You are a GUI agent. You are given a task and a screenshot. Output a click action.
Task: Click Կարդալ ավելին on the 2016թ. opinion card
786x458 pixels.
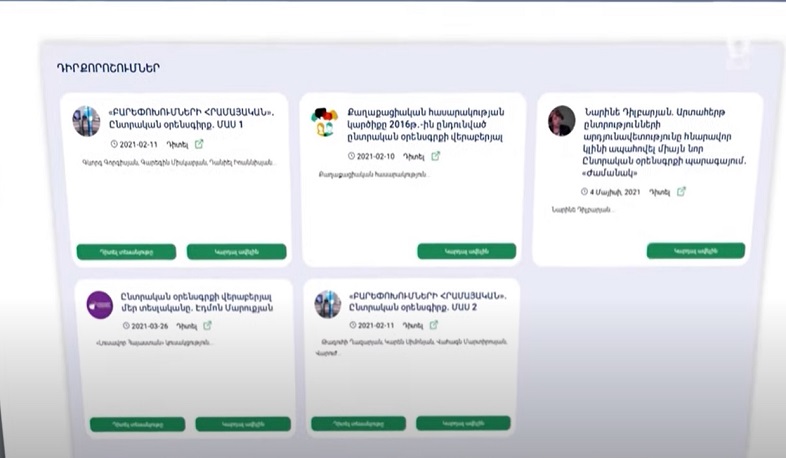466,251
